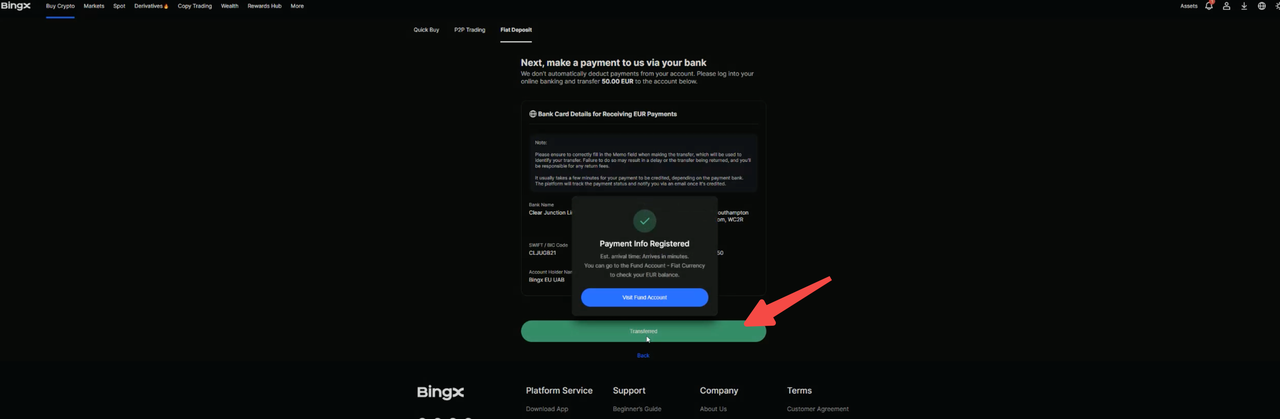The height and width of the screenshot is (419, 1280).
Task: Open Assets in the top bar
Action: tap(1188, 6)
